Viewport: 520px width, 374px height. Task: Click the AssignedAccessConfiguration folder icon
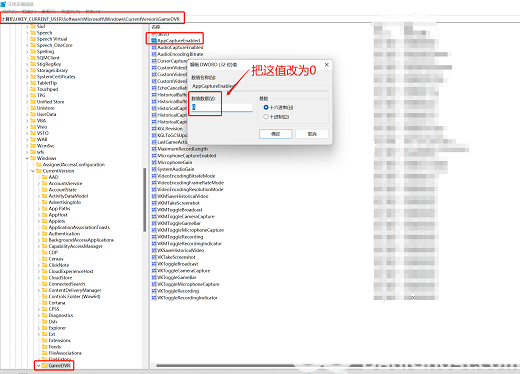39,165
